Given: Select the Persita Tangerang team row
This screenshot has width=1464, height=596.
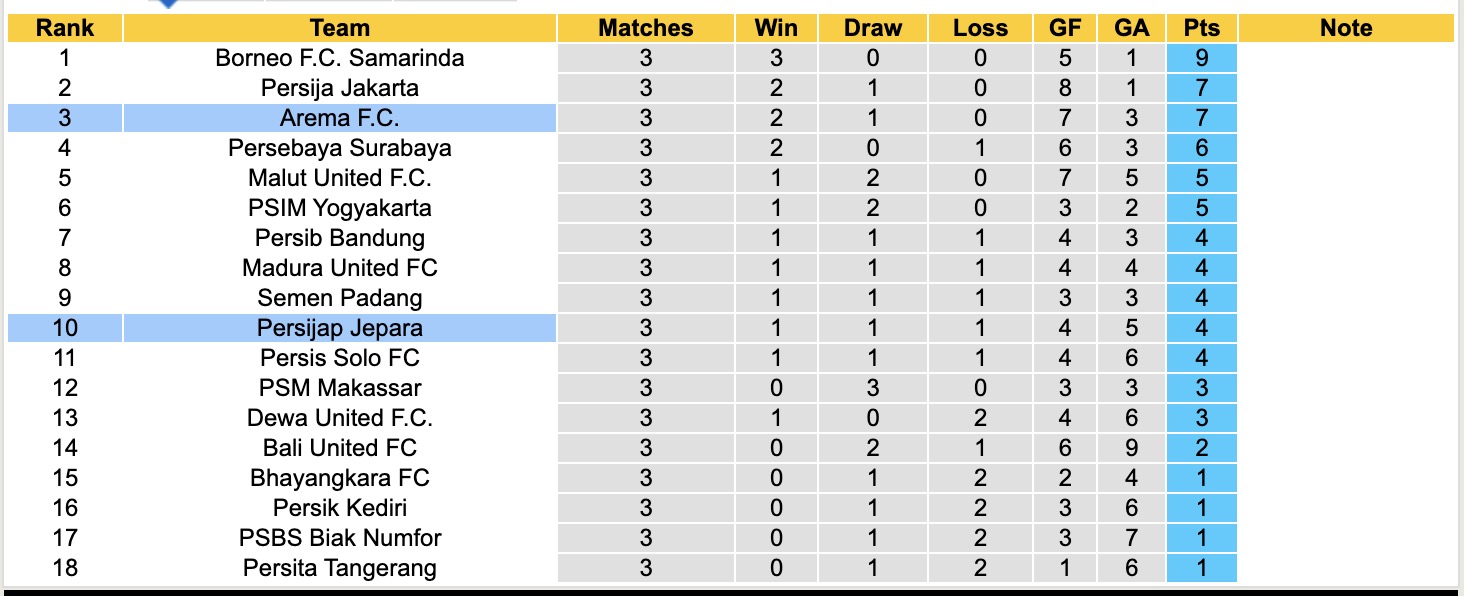Looking at the screenshot, I should point(339,568).
